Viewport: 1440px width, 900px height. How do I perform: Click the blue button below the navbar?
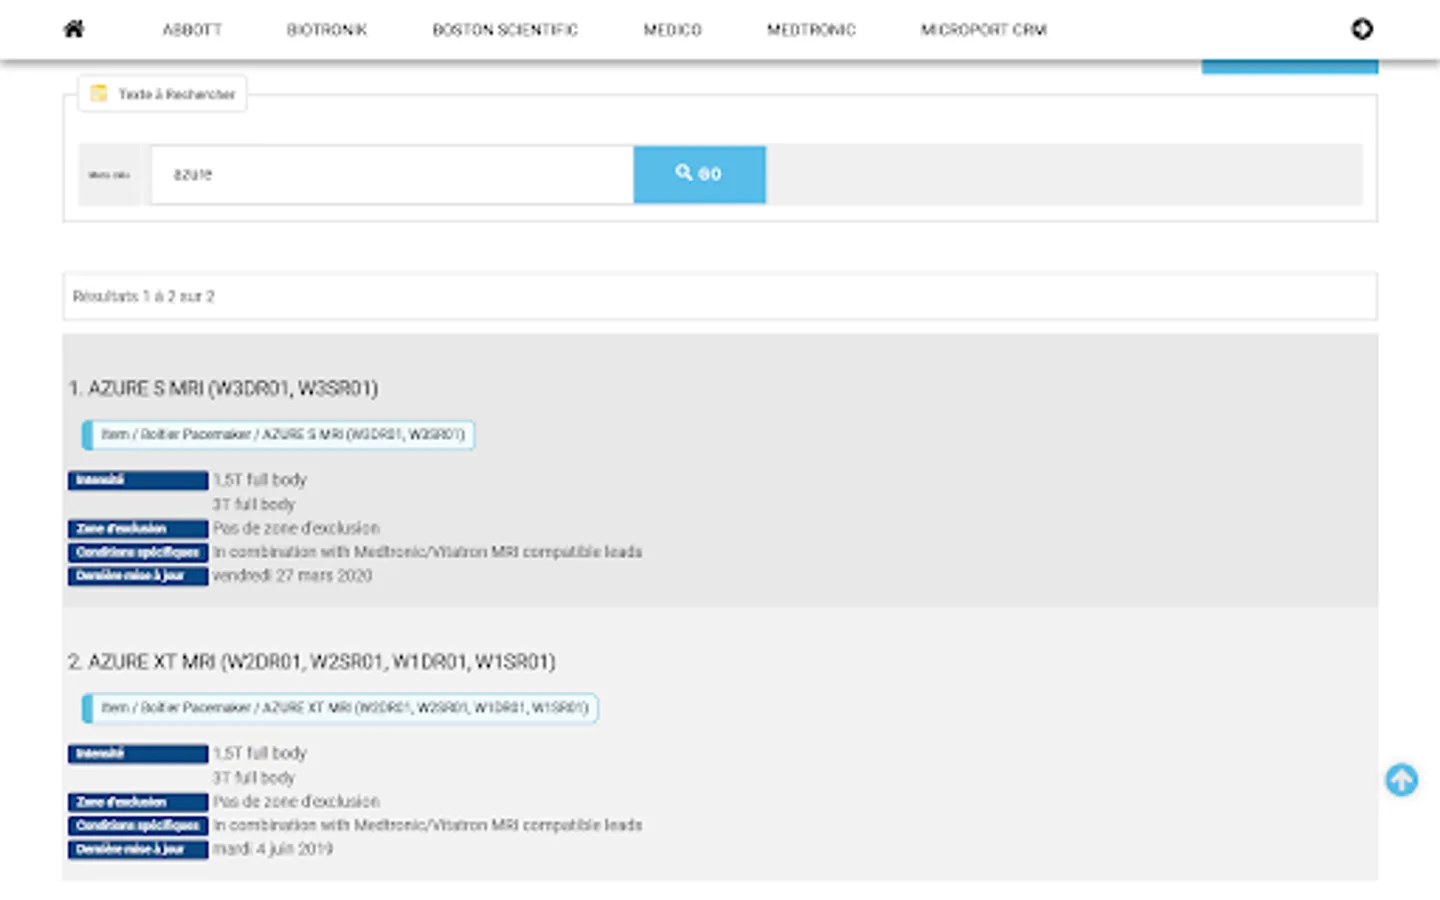1290,67
